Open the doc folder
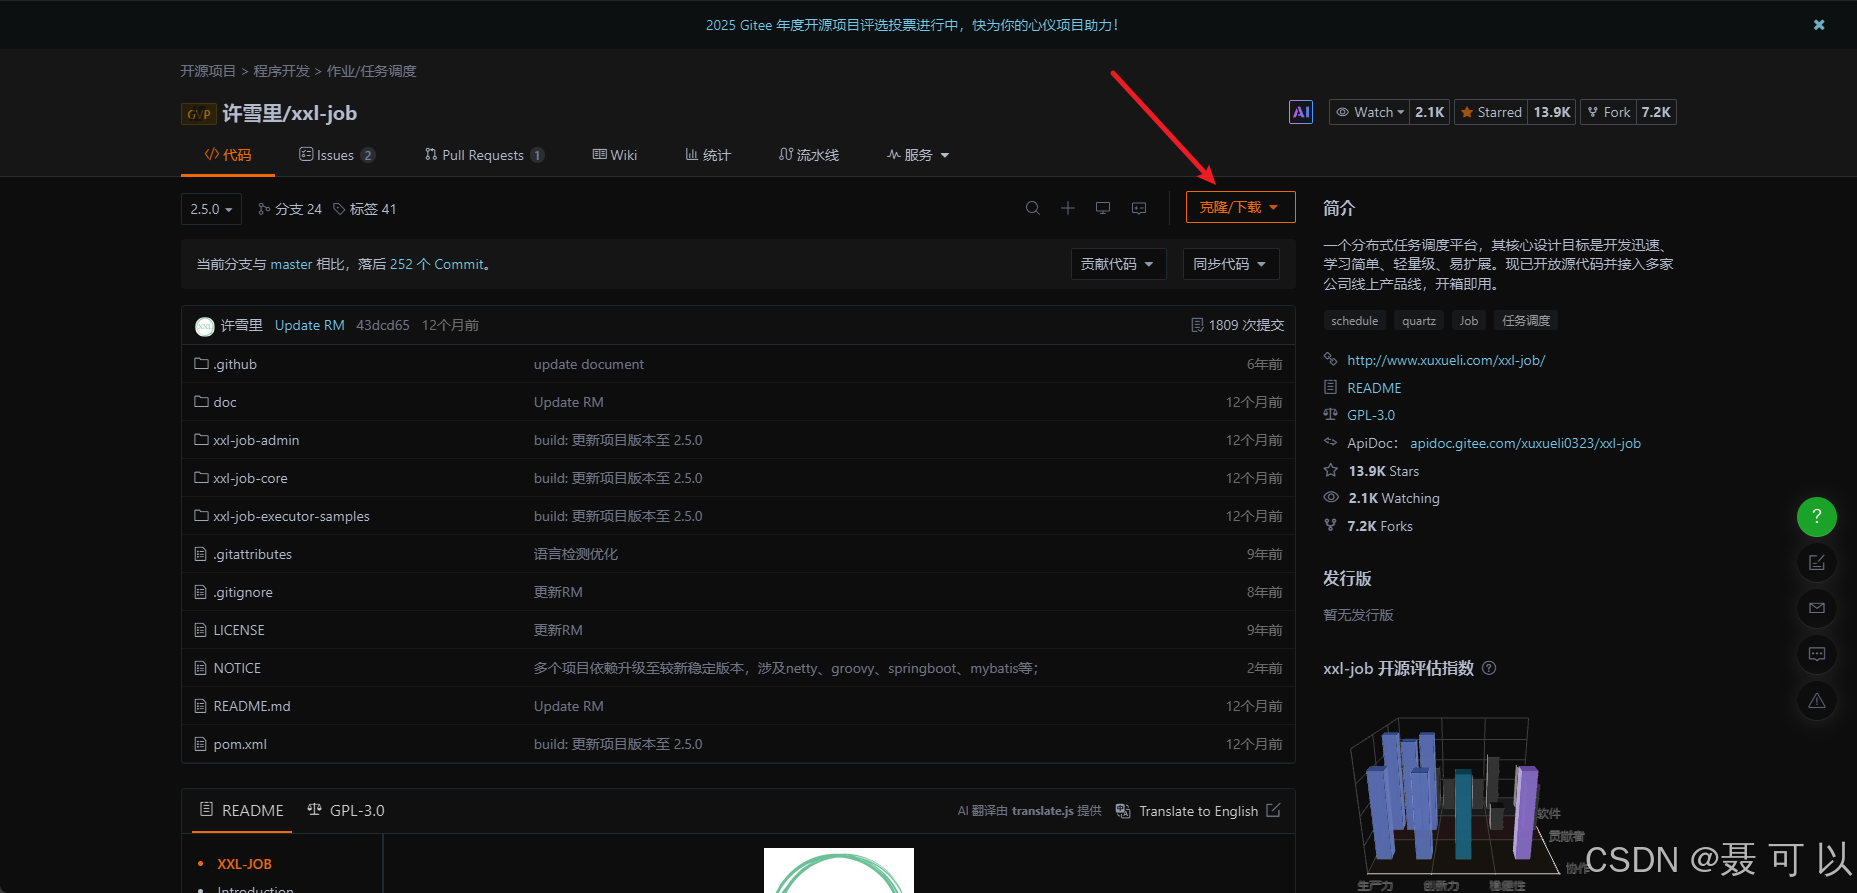Viewport: 1857px width, 893px height. [x=225, y=402]
